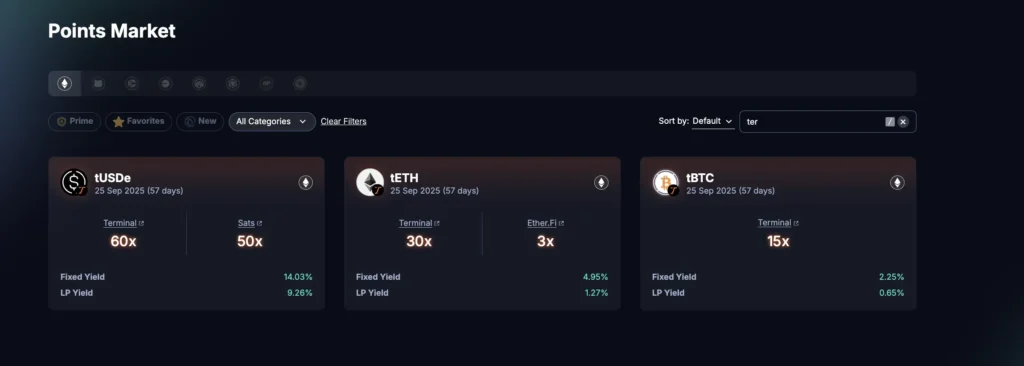The height and width of the screenshot is (366, 1024).
Task: Open the Ether.Fi external link
Action: (x=545, y=223)
